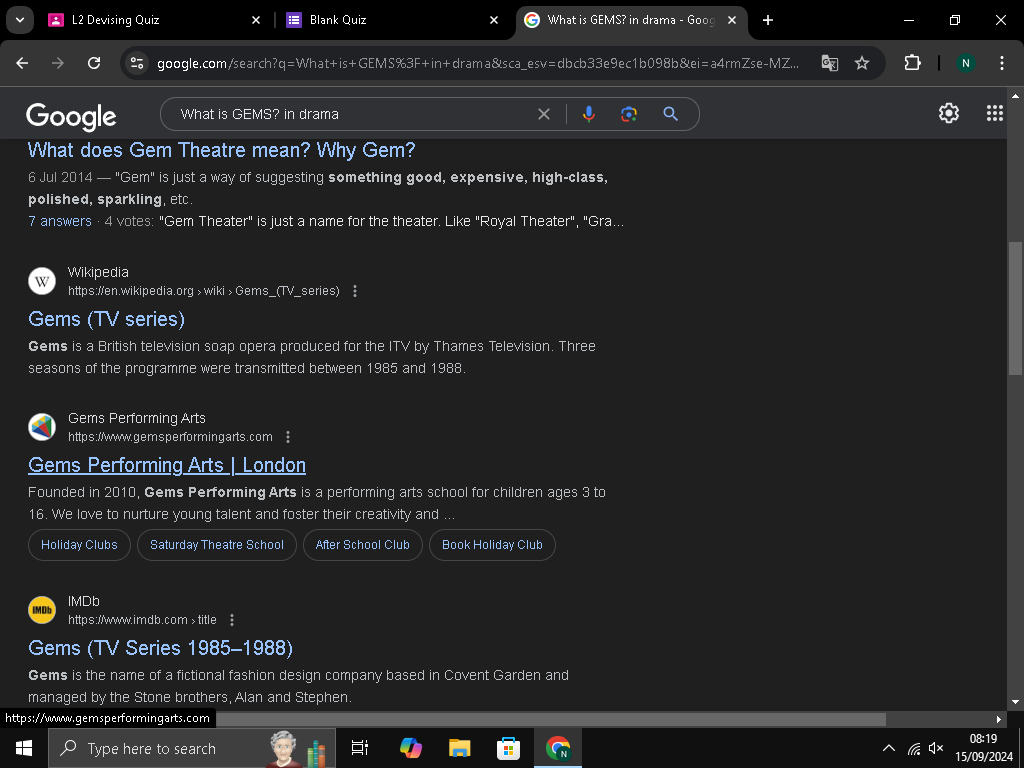Open Task View on the taskbar

point(360,748)
